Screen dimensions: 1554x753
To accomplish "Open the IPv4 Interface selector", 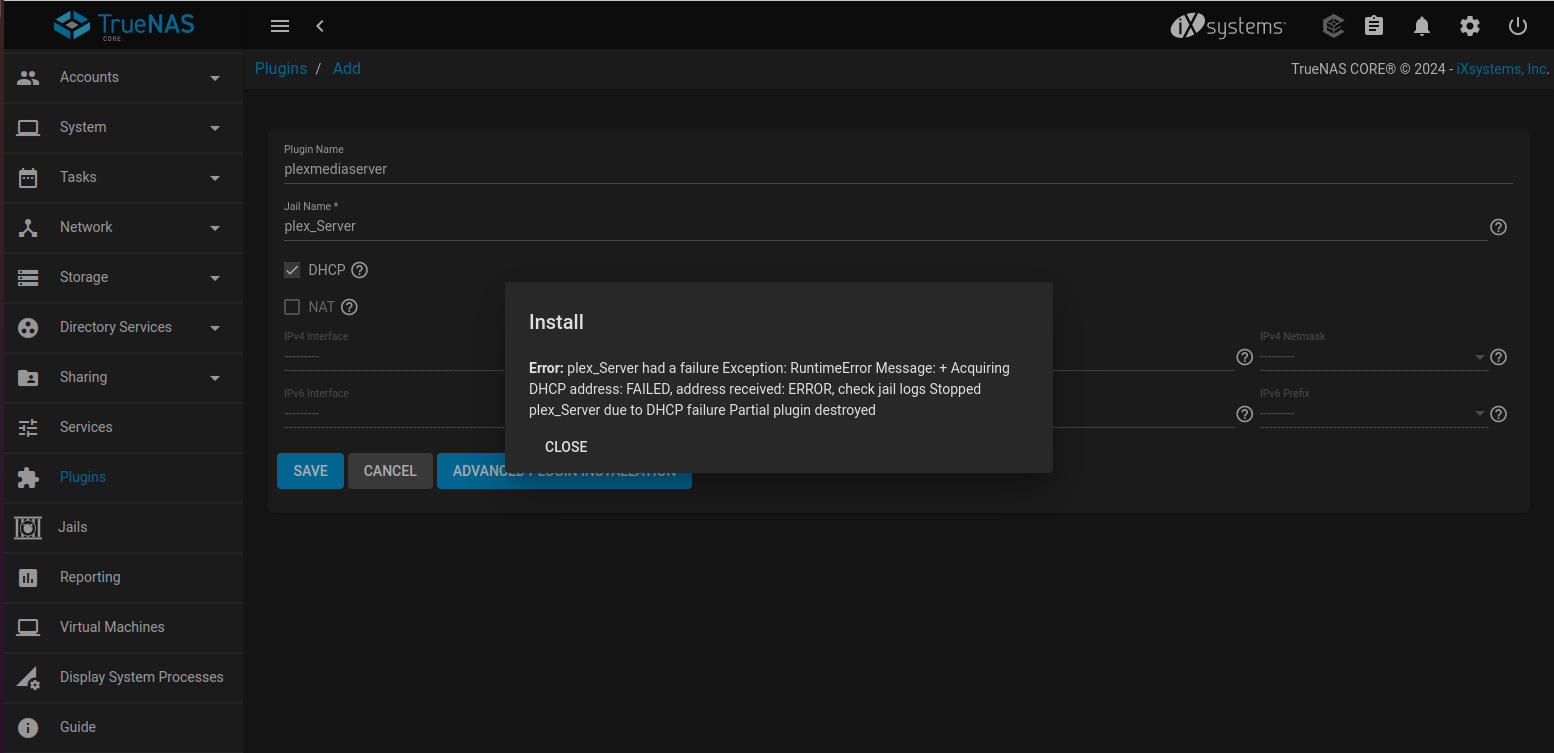I will point(394,357).
